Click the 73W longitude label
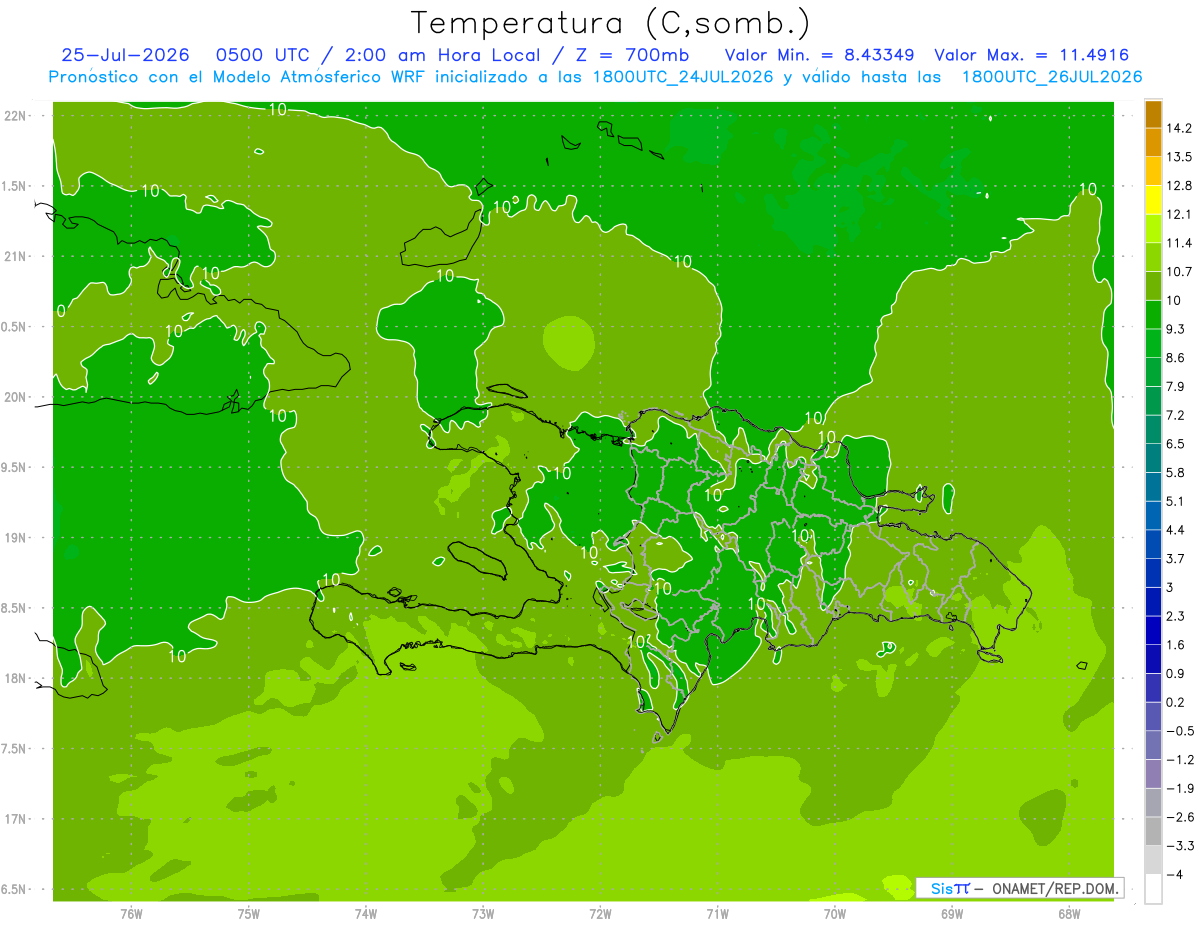Screen dimensions: 1200x927 click(483, 913)
